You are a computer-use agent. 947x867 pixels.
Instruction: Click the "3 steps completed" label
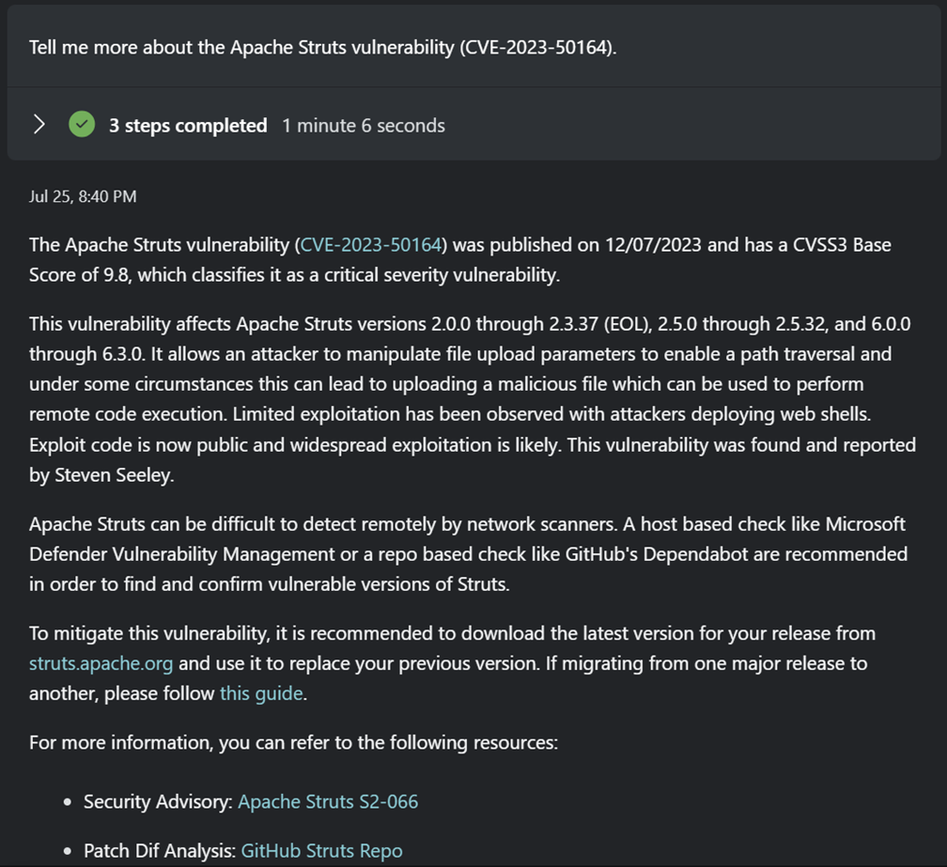[188, 125]
